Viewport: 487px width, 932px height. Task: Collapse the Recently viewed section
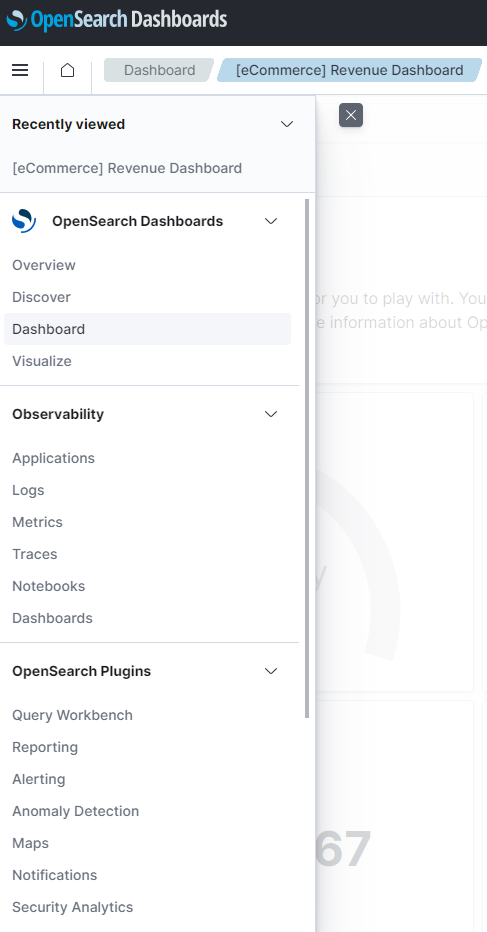coord(287,124)
